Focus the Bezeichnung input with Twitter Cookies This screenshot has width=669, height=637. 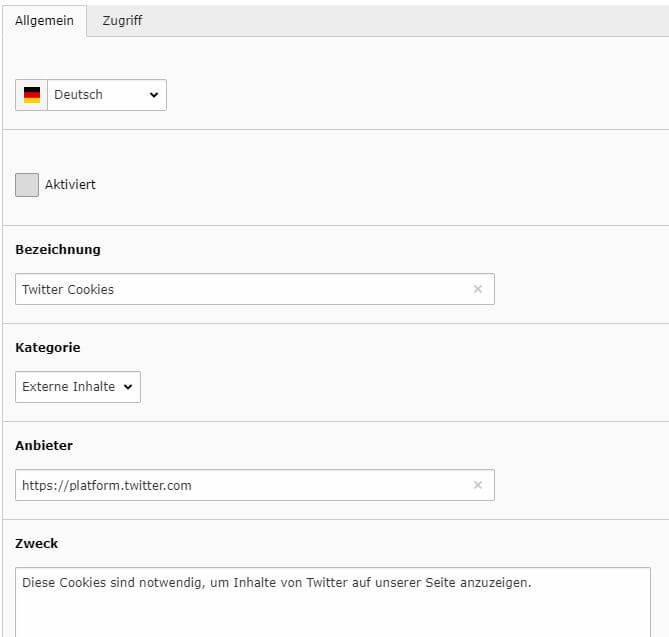click(x=240, y=289)
